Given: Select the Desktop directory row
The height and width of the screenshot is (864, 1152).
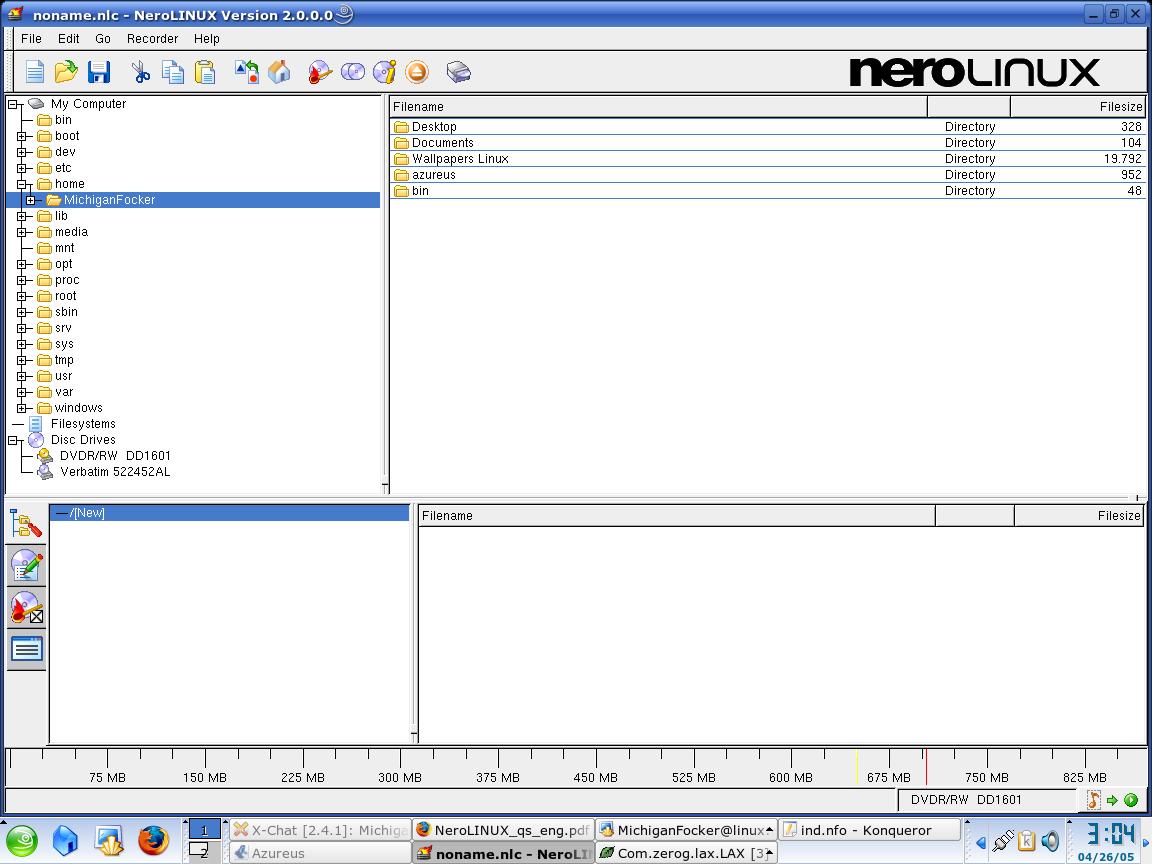Looking at the screenshot, I should click(x=768, y=126).
